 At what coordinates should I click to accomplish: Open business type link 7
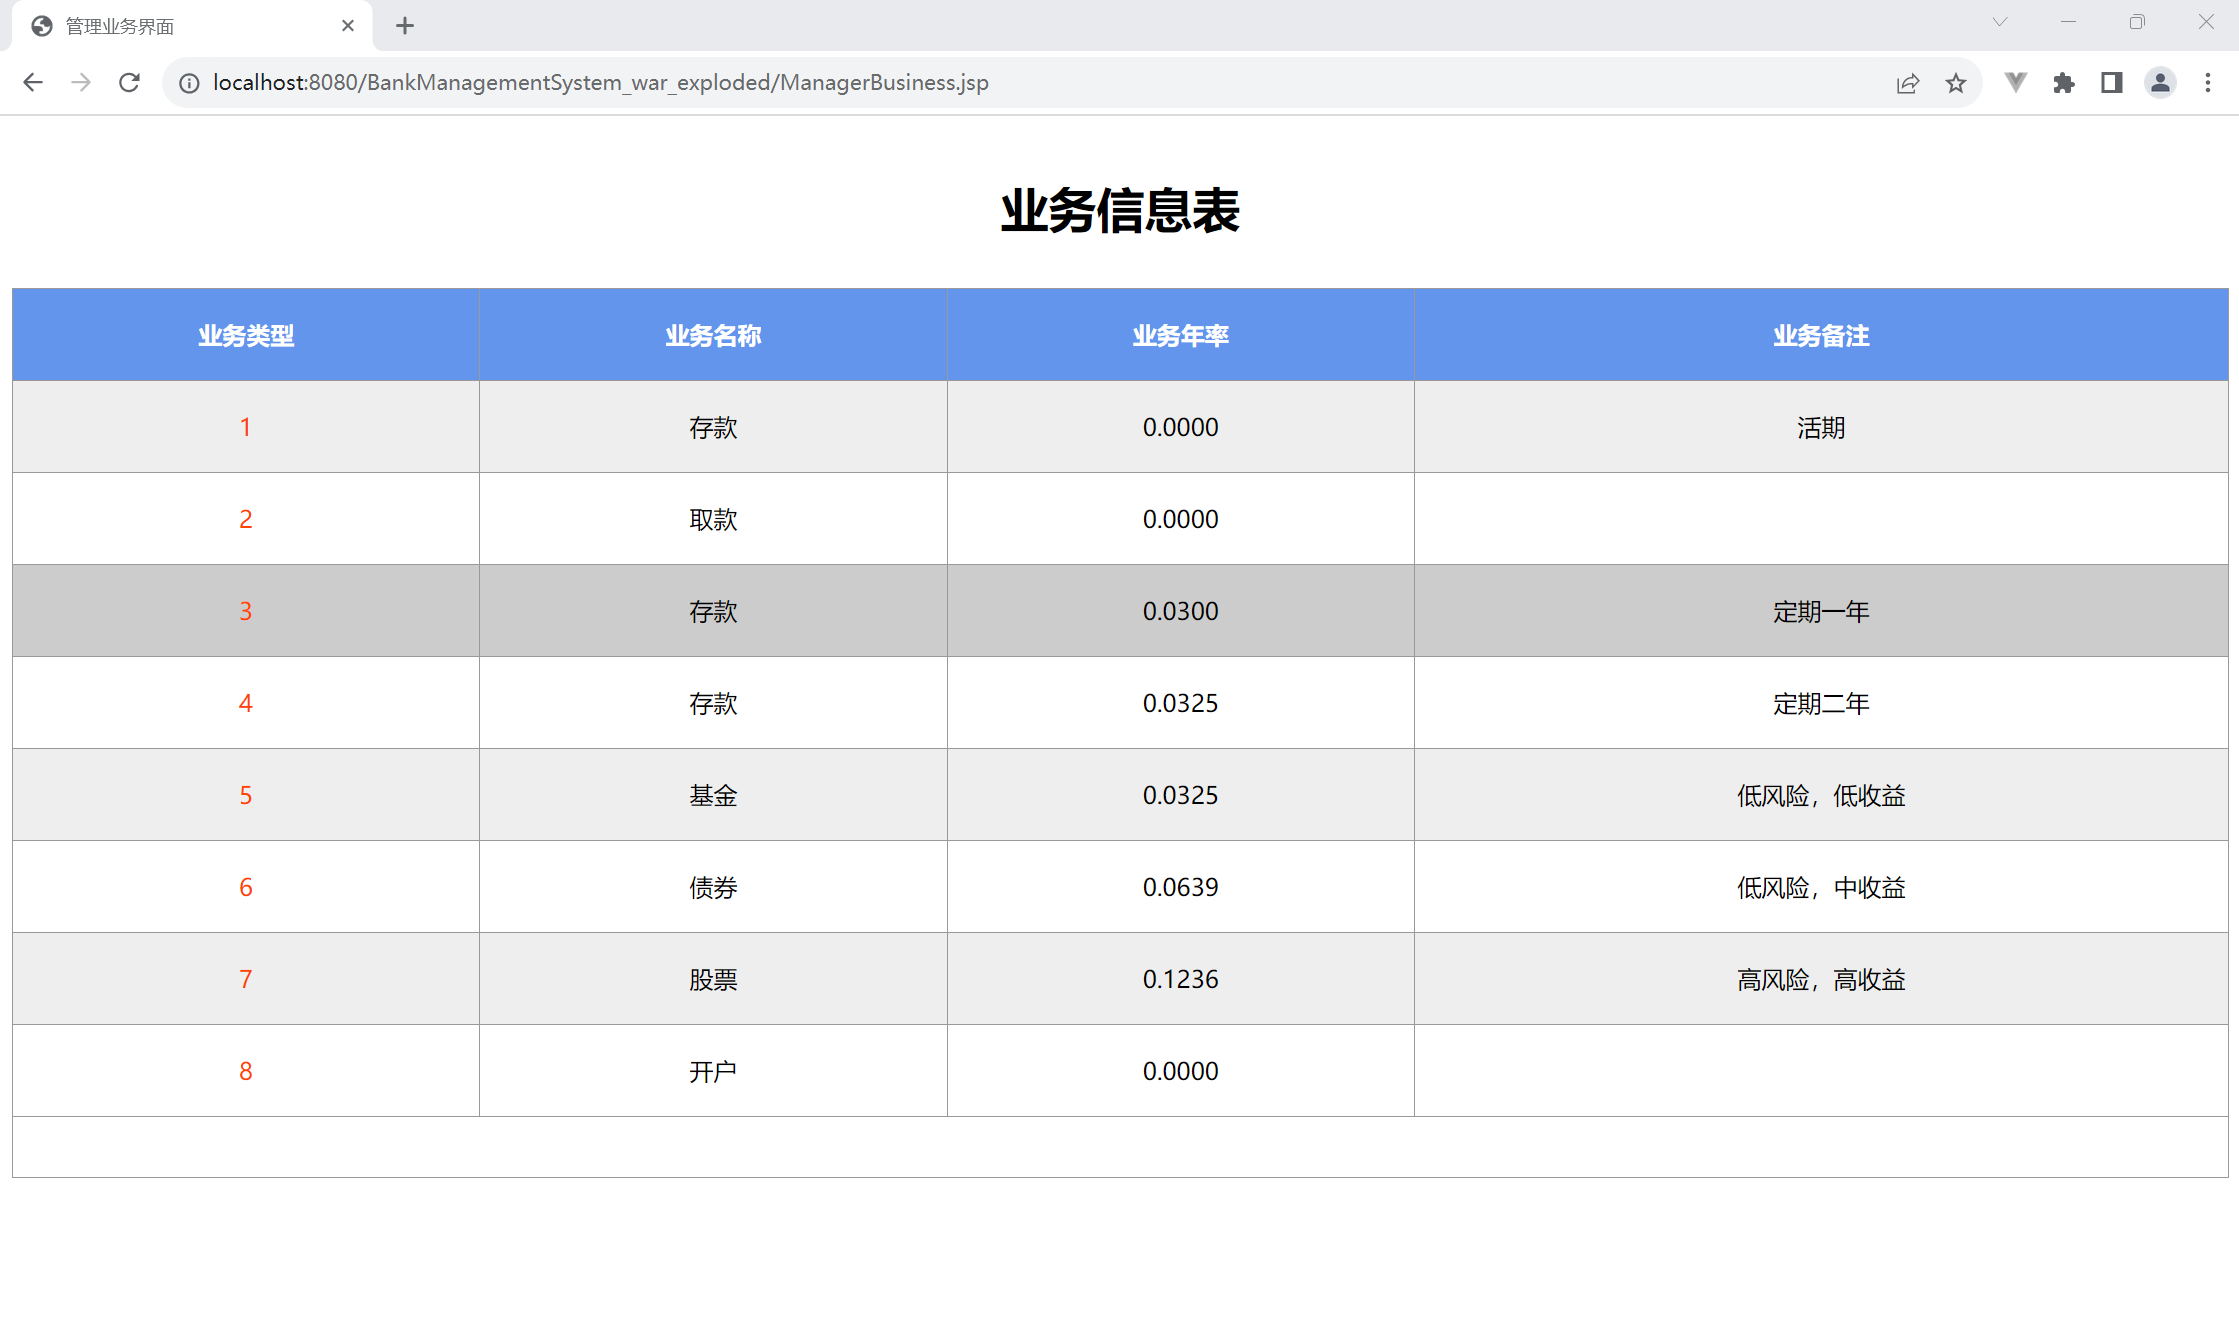pyautogui.click(x=245, y=979)
